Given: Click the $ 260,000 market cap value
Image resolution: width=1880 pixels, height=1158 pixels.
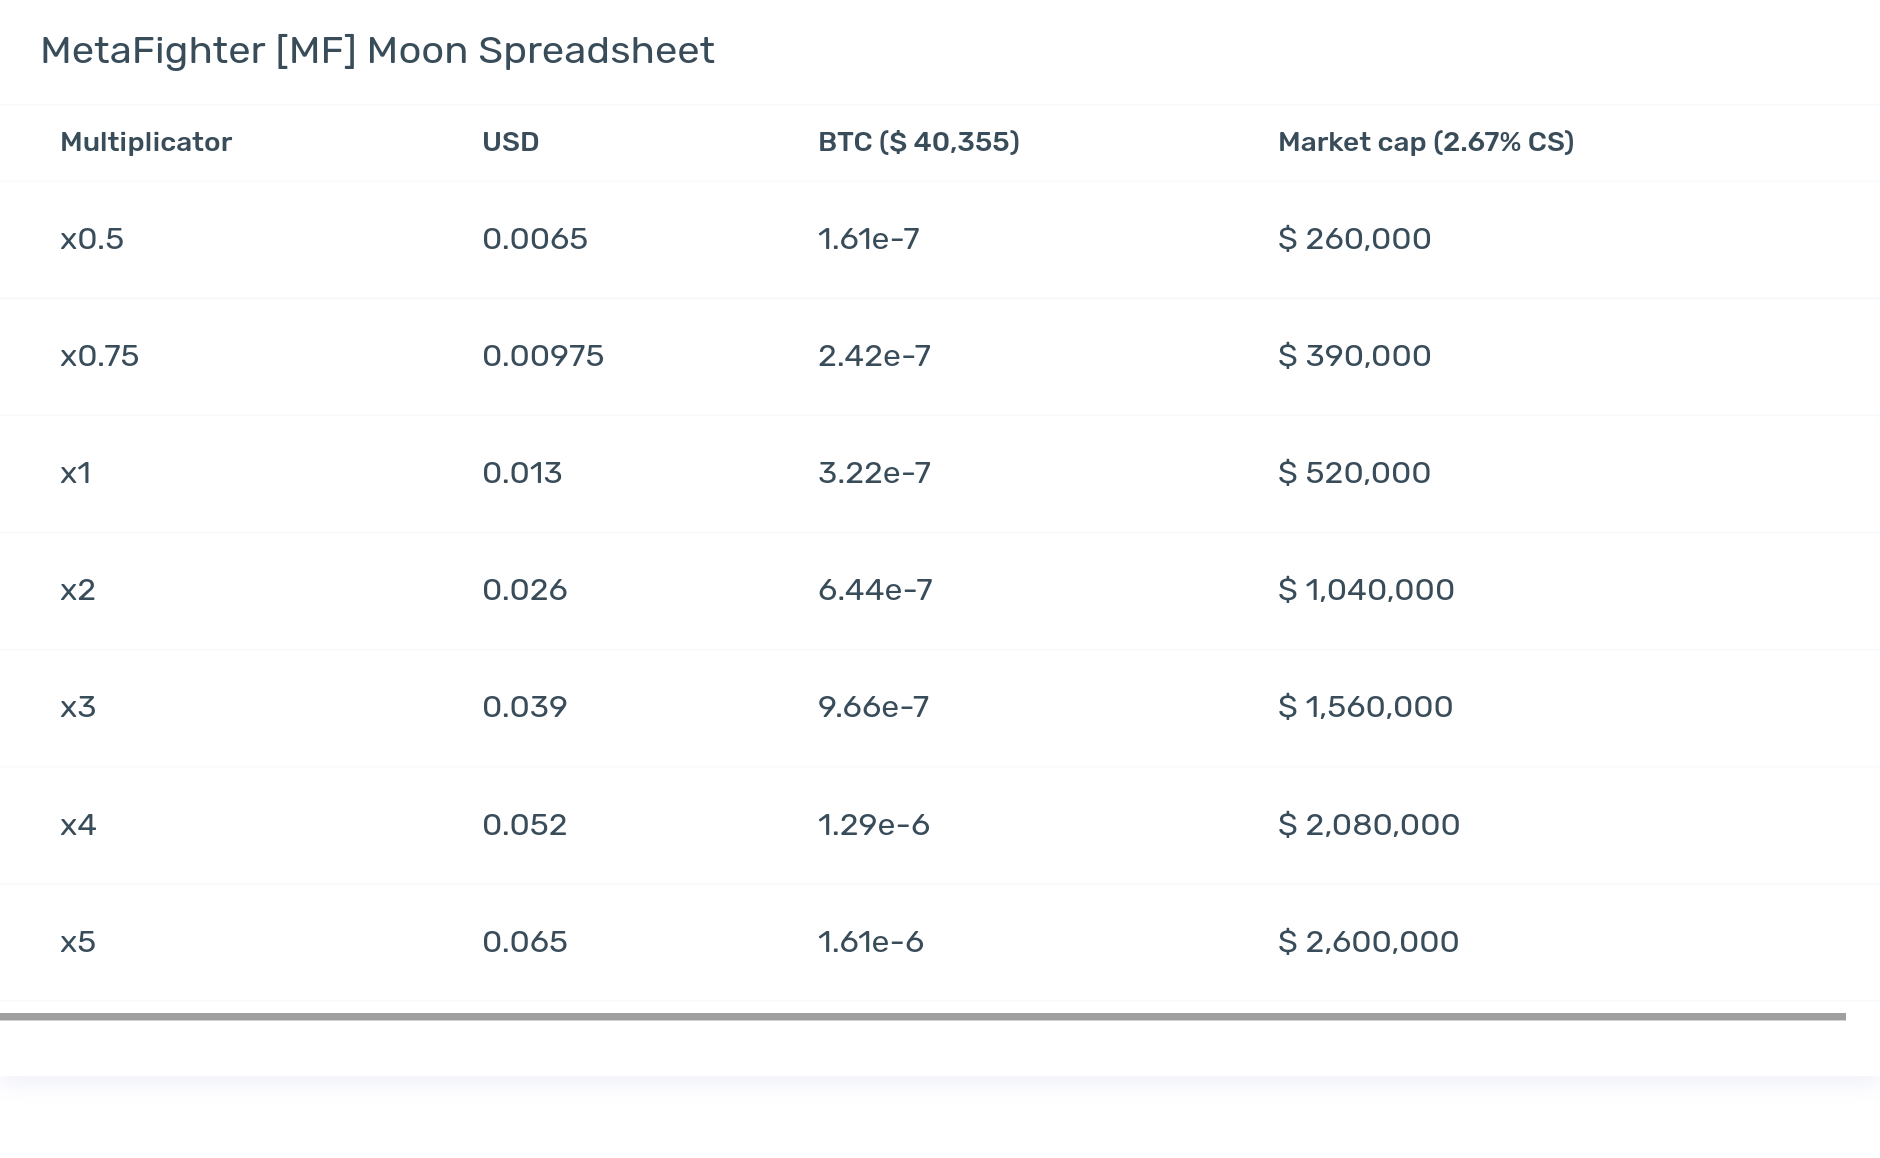Looking at the screenshot, I should point(1355,239).
